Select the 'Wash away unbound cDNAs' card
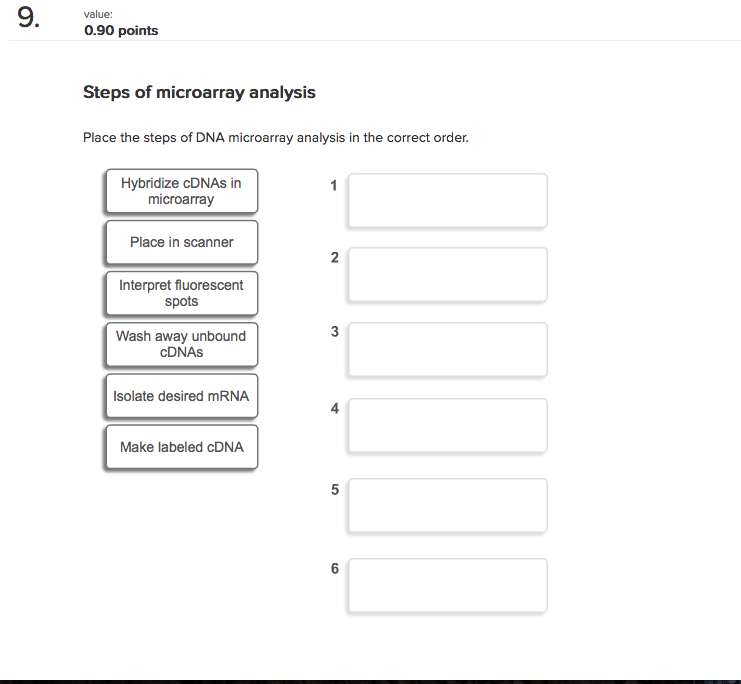The image size is (741, 684). (181, 344)
